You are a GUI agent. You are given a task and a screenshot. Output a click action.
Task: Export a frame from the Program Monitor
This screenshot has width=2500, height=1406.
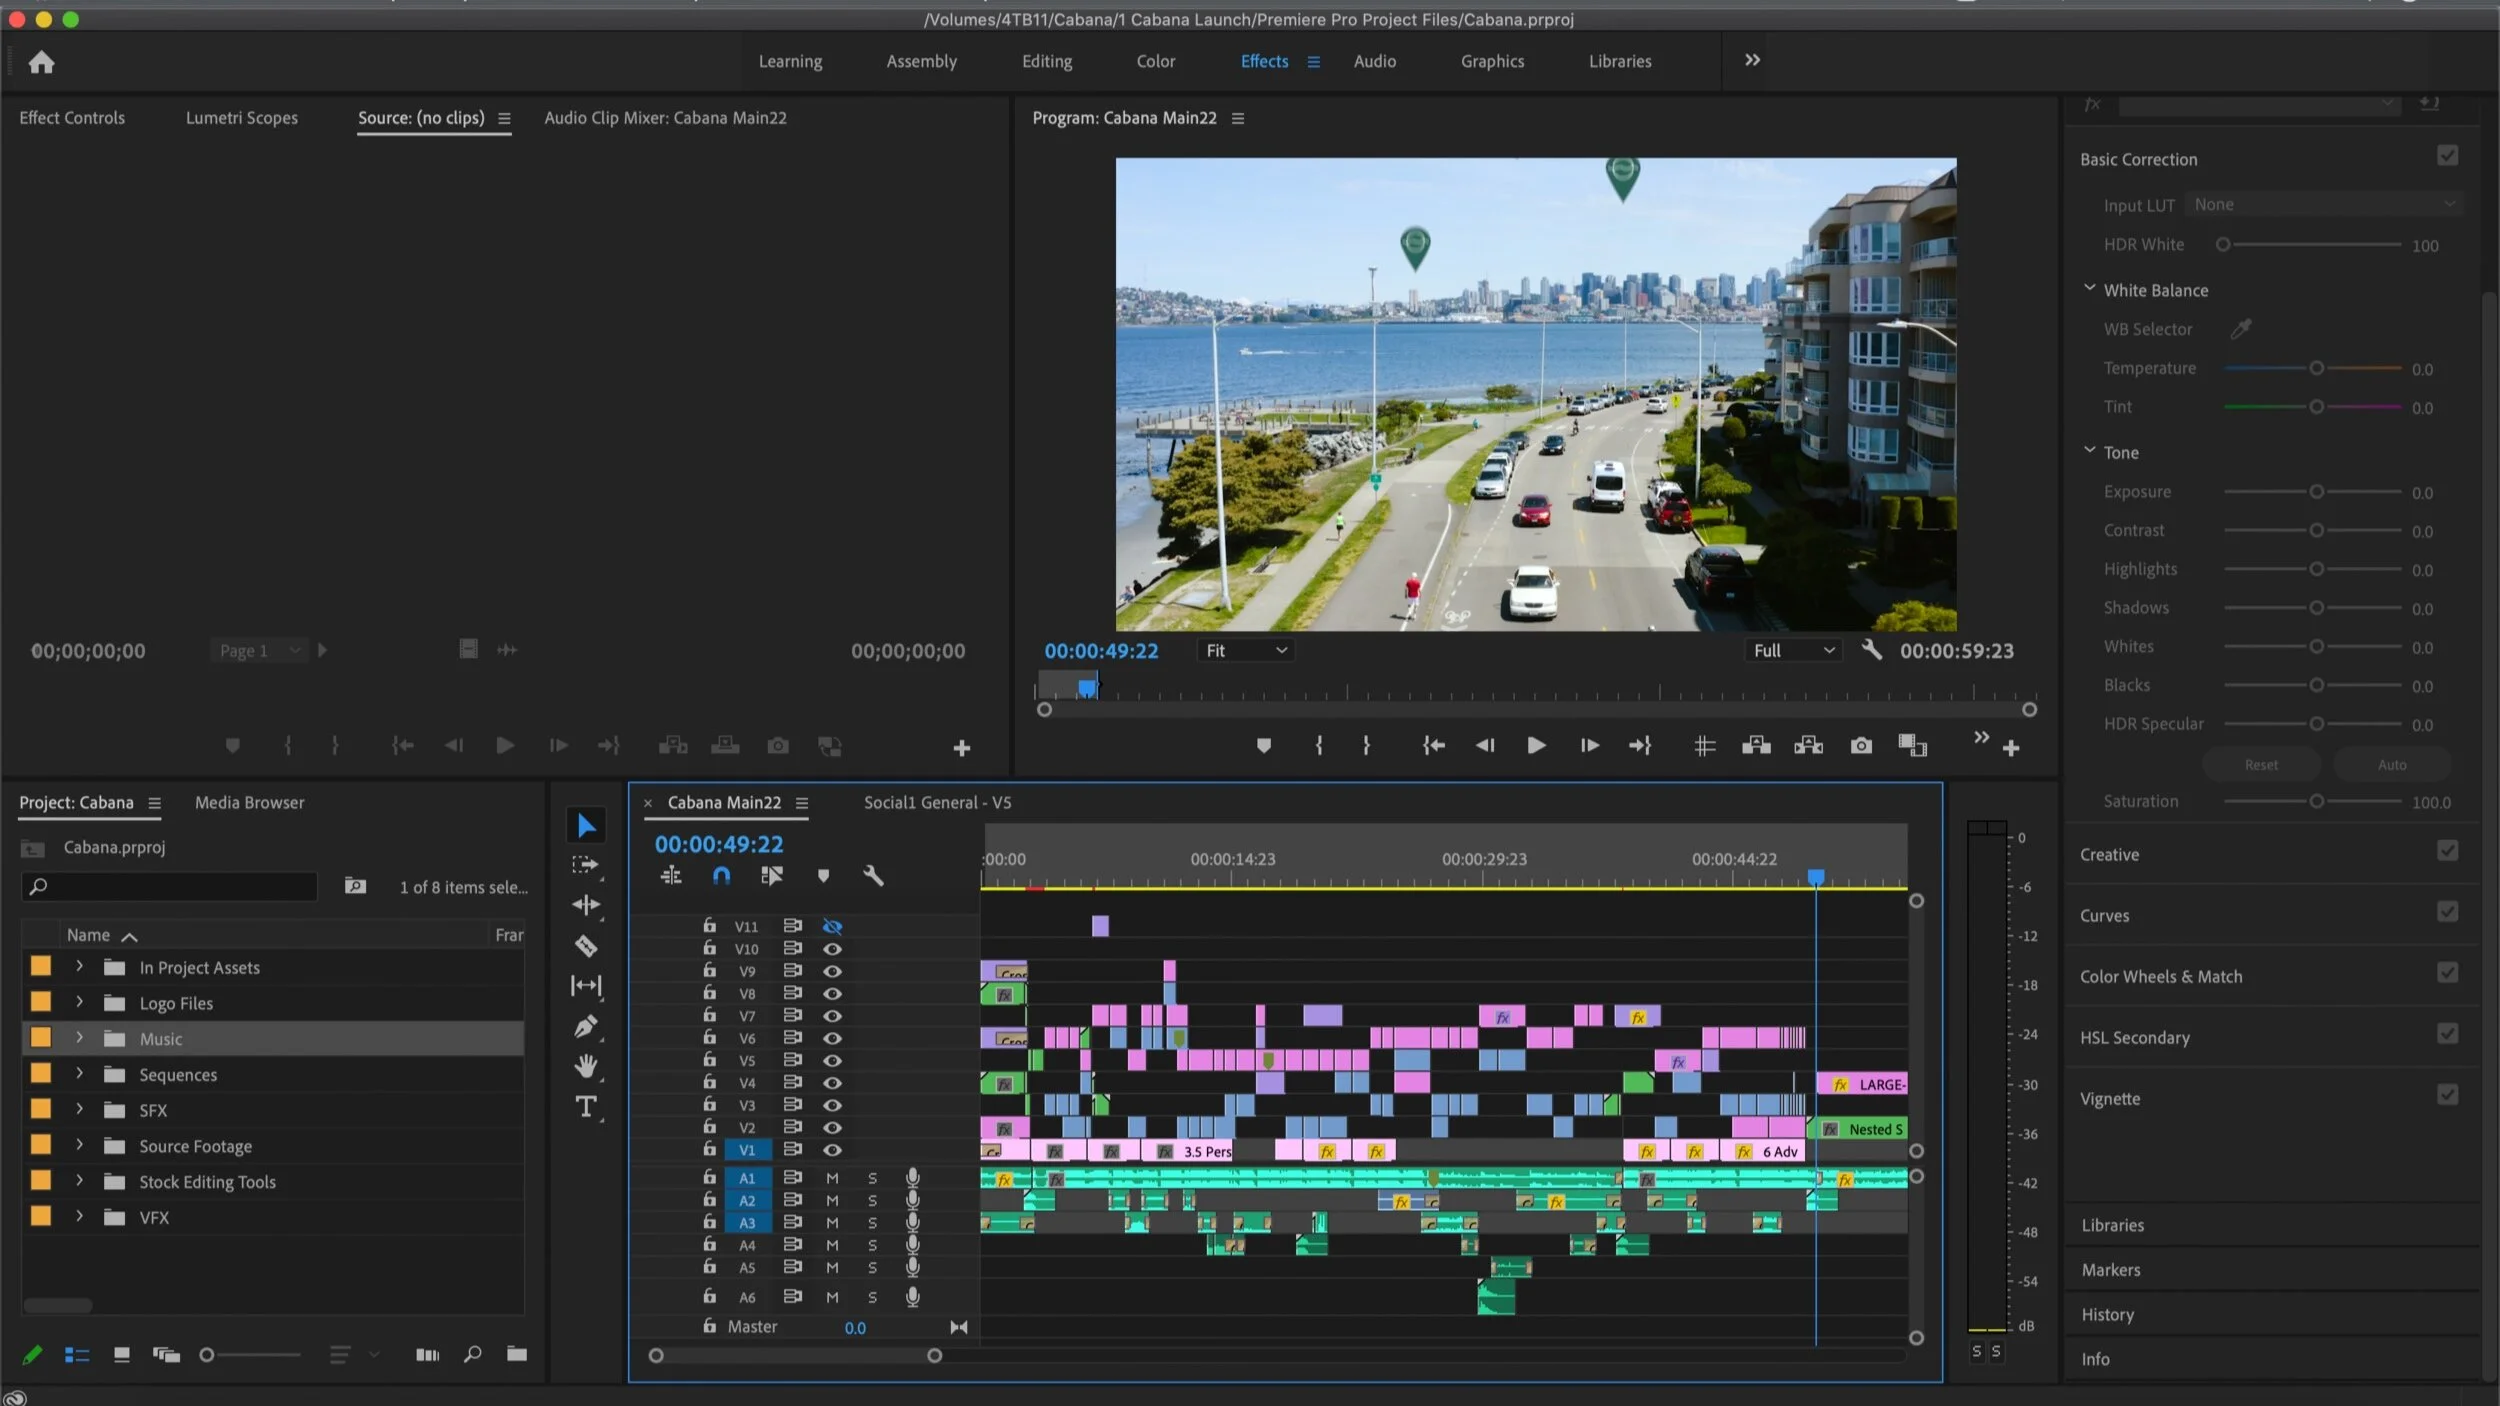(x=1860, y=745)
